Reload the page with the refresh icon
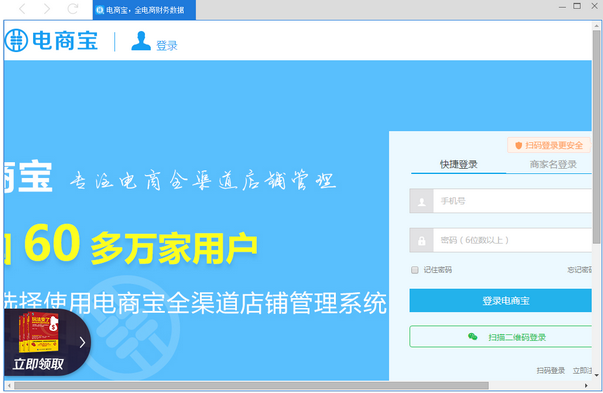The image size is (603, 393). 73,8
